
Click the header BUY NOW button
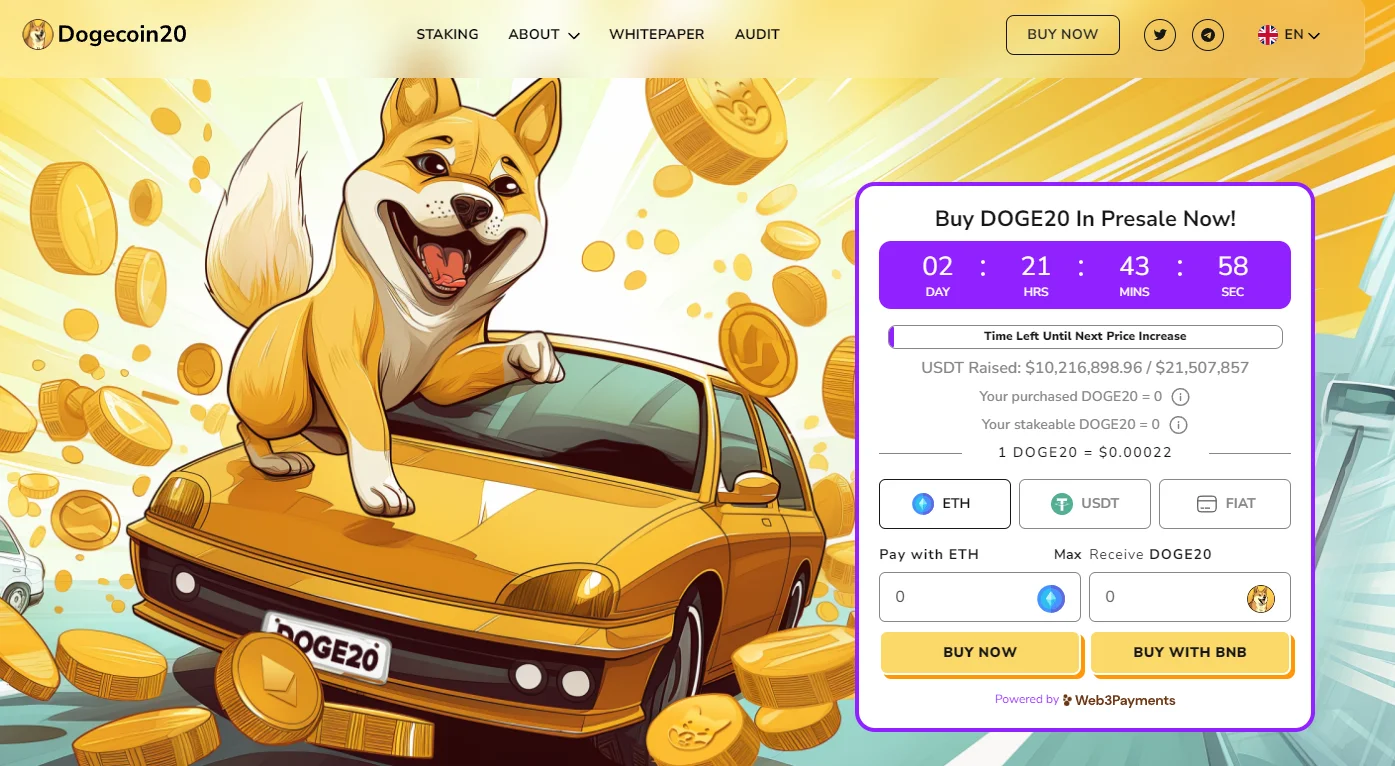[1063, 35]
